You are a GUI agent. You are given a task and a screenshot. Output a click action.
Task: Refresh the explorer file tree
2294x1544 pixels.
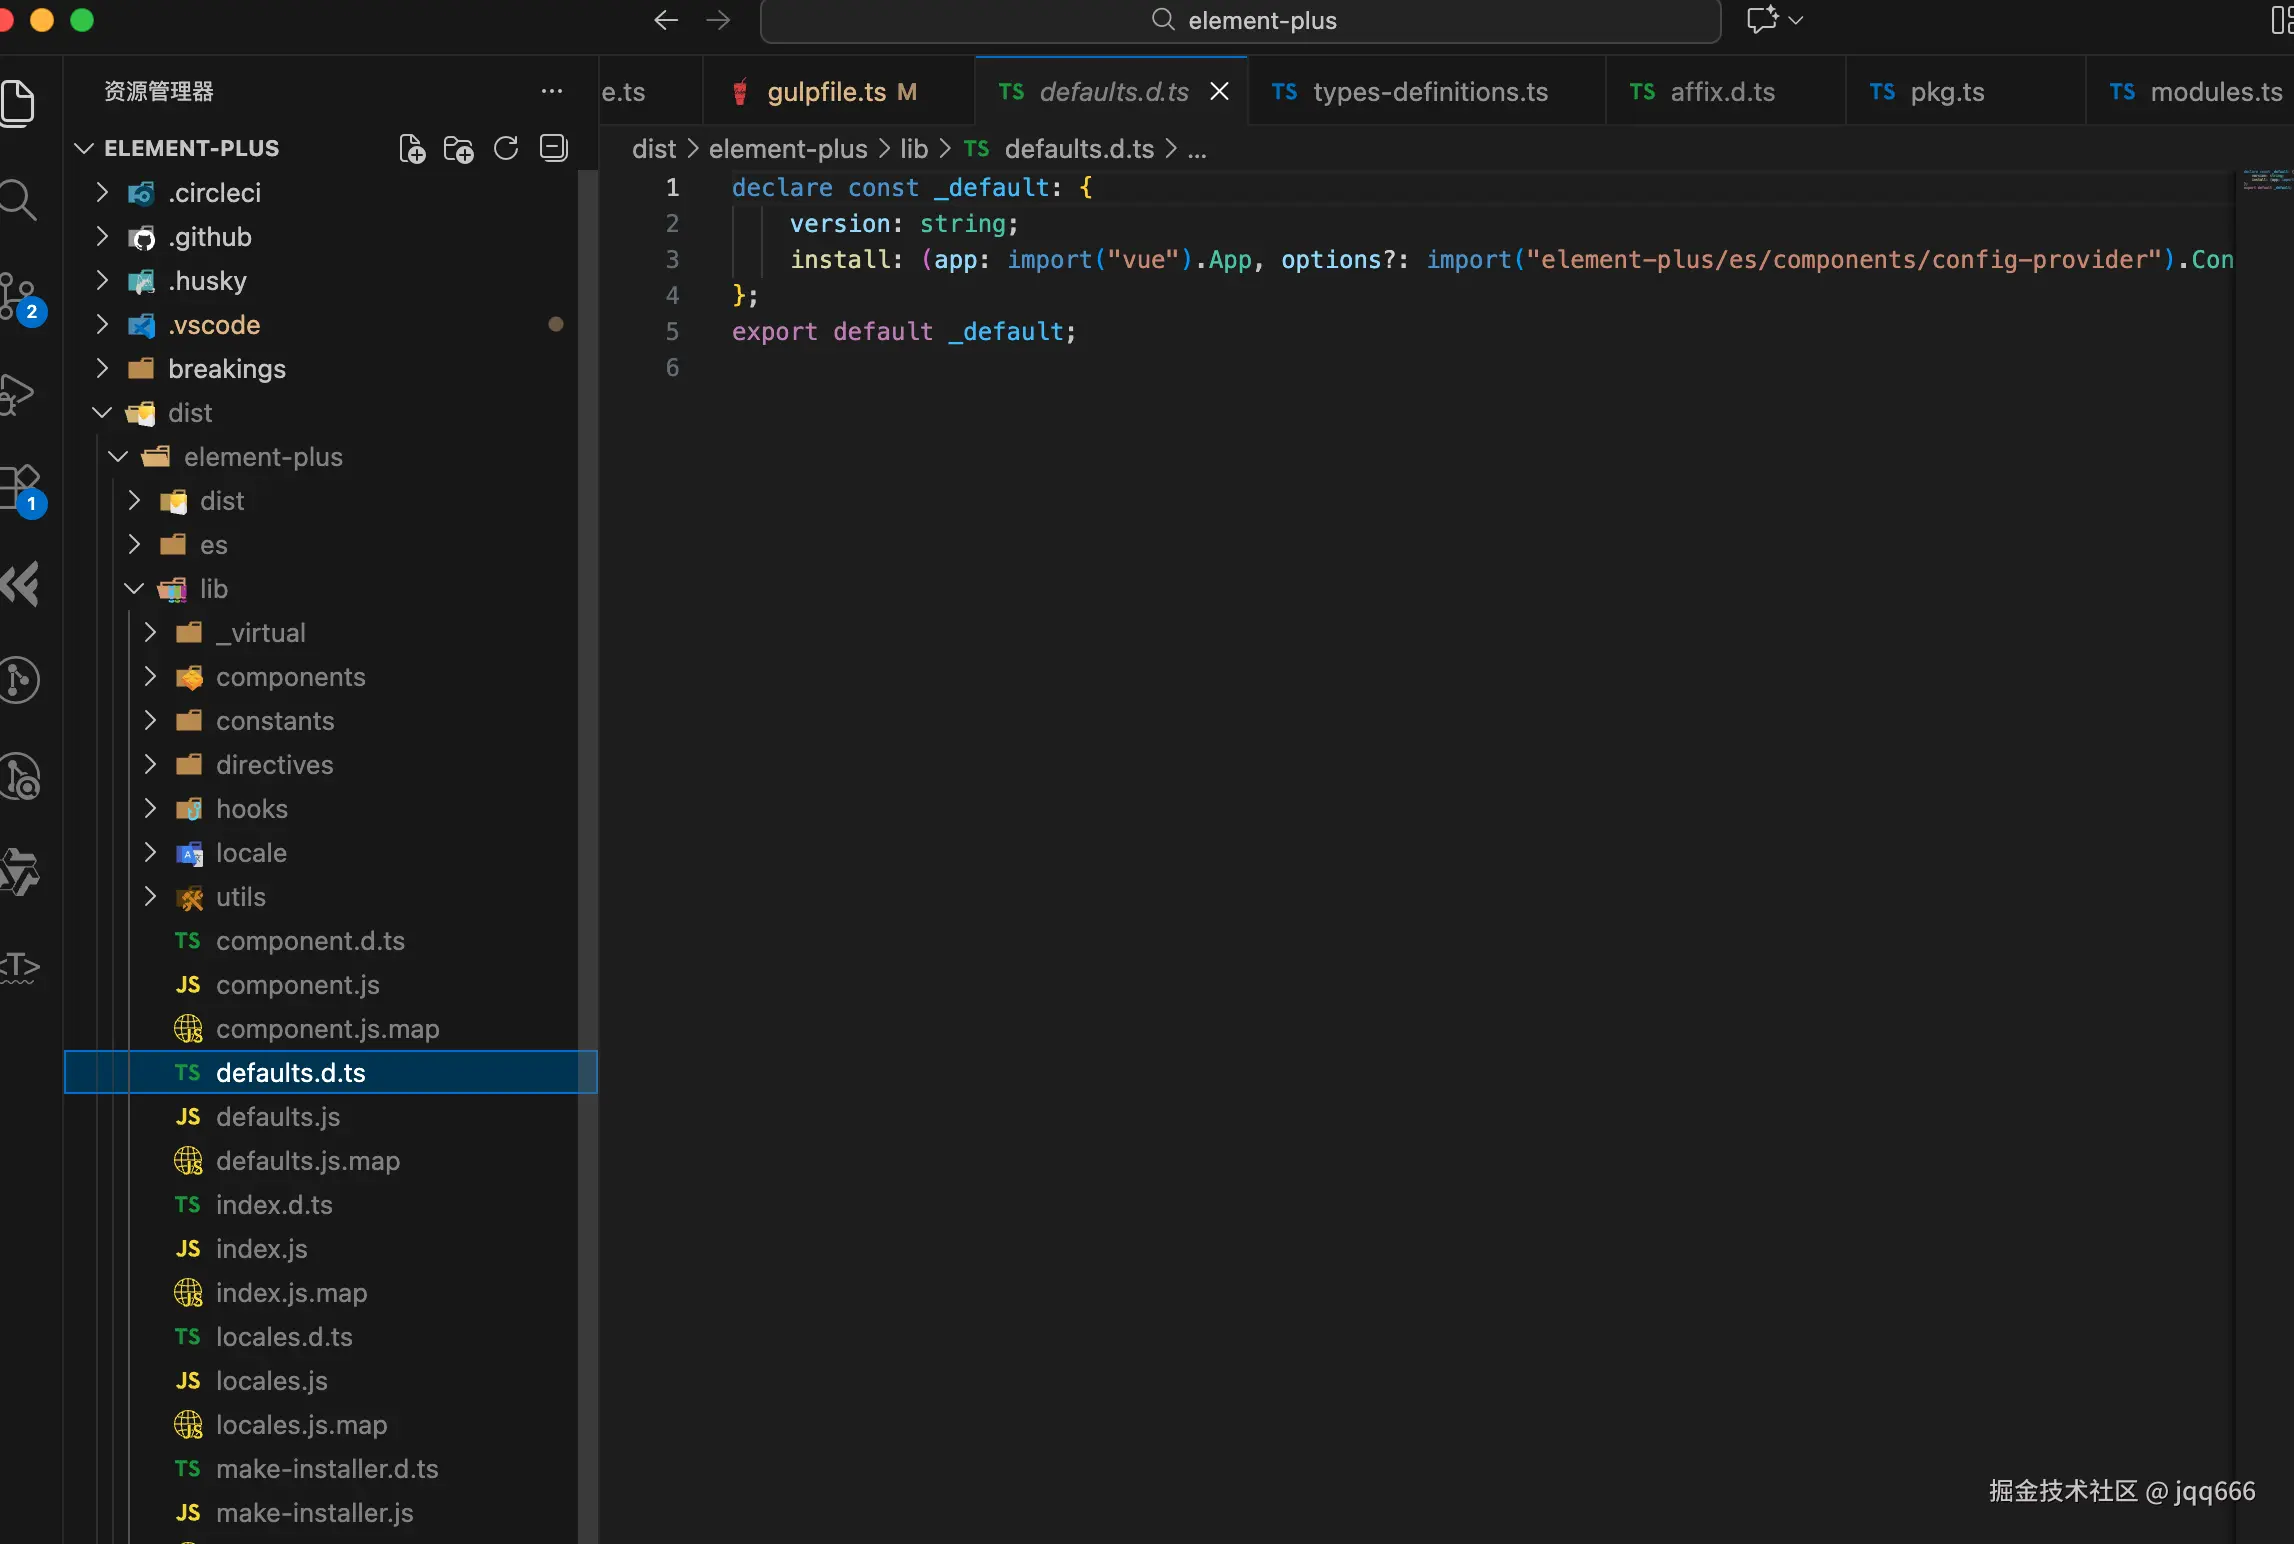506,149
